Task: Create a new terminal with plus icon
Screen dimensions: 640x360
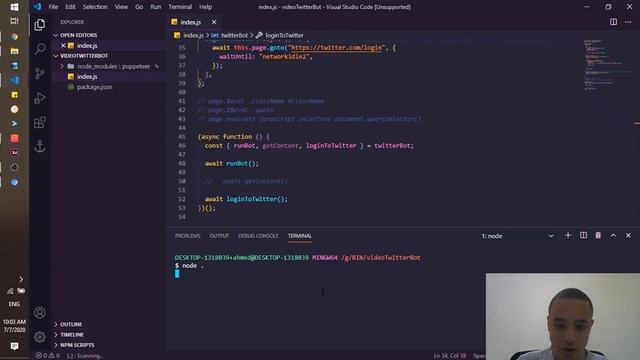Action: [x=568, y=236]
